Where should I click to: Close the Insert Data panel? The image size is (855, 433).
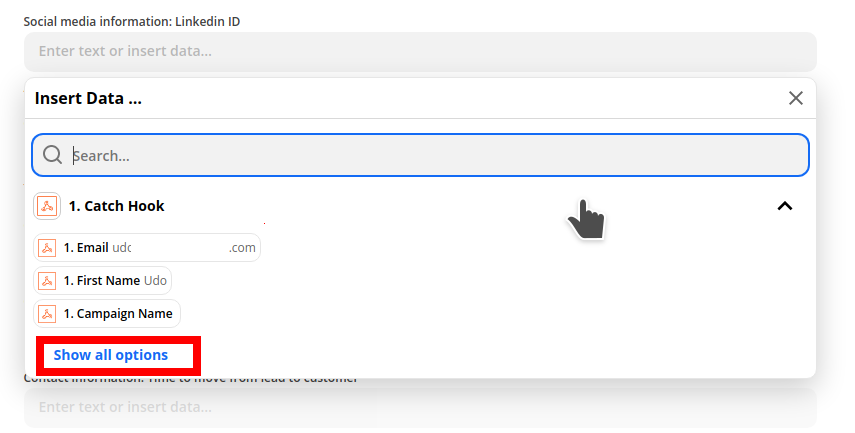pyautogui.click(x=796, y=98)
